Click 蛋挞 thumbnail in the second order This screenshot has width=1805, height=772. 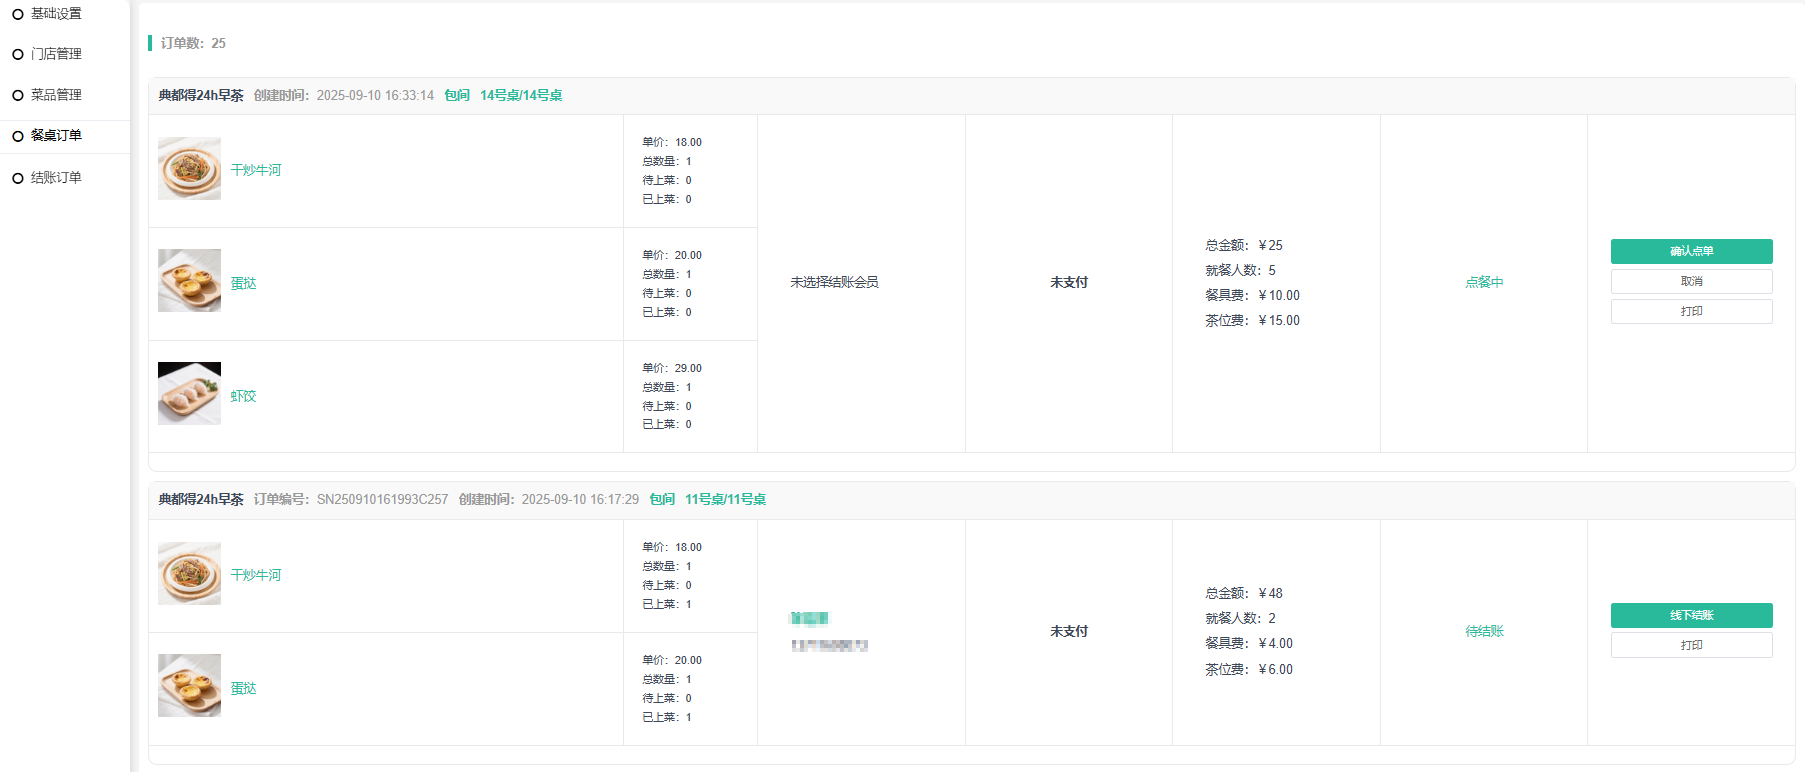(x=189, y=686)
